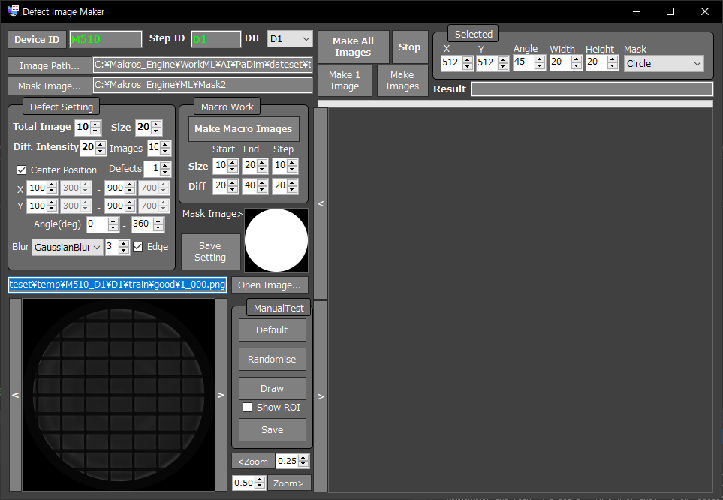
Task: Click Make Macro Images button
Action: tap(243, 129)
